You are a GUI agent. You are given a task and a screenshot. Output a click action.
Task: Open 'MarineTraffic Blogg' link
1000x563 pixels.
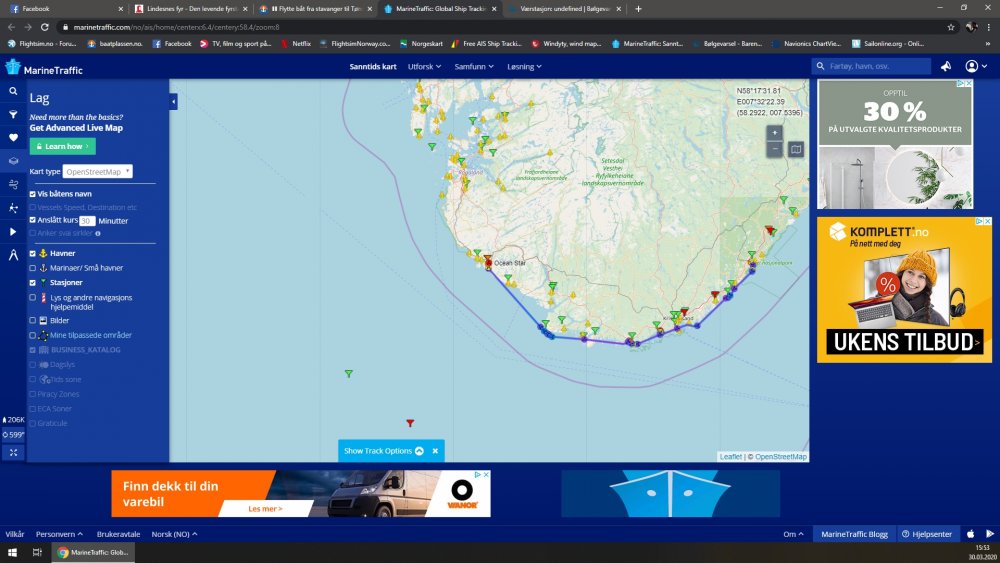tap(854, 534)
